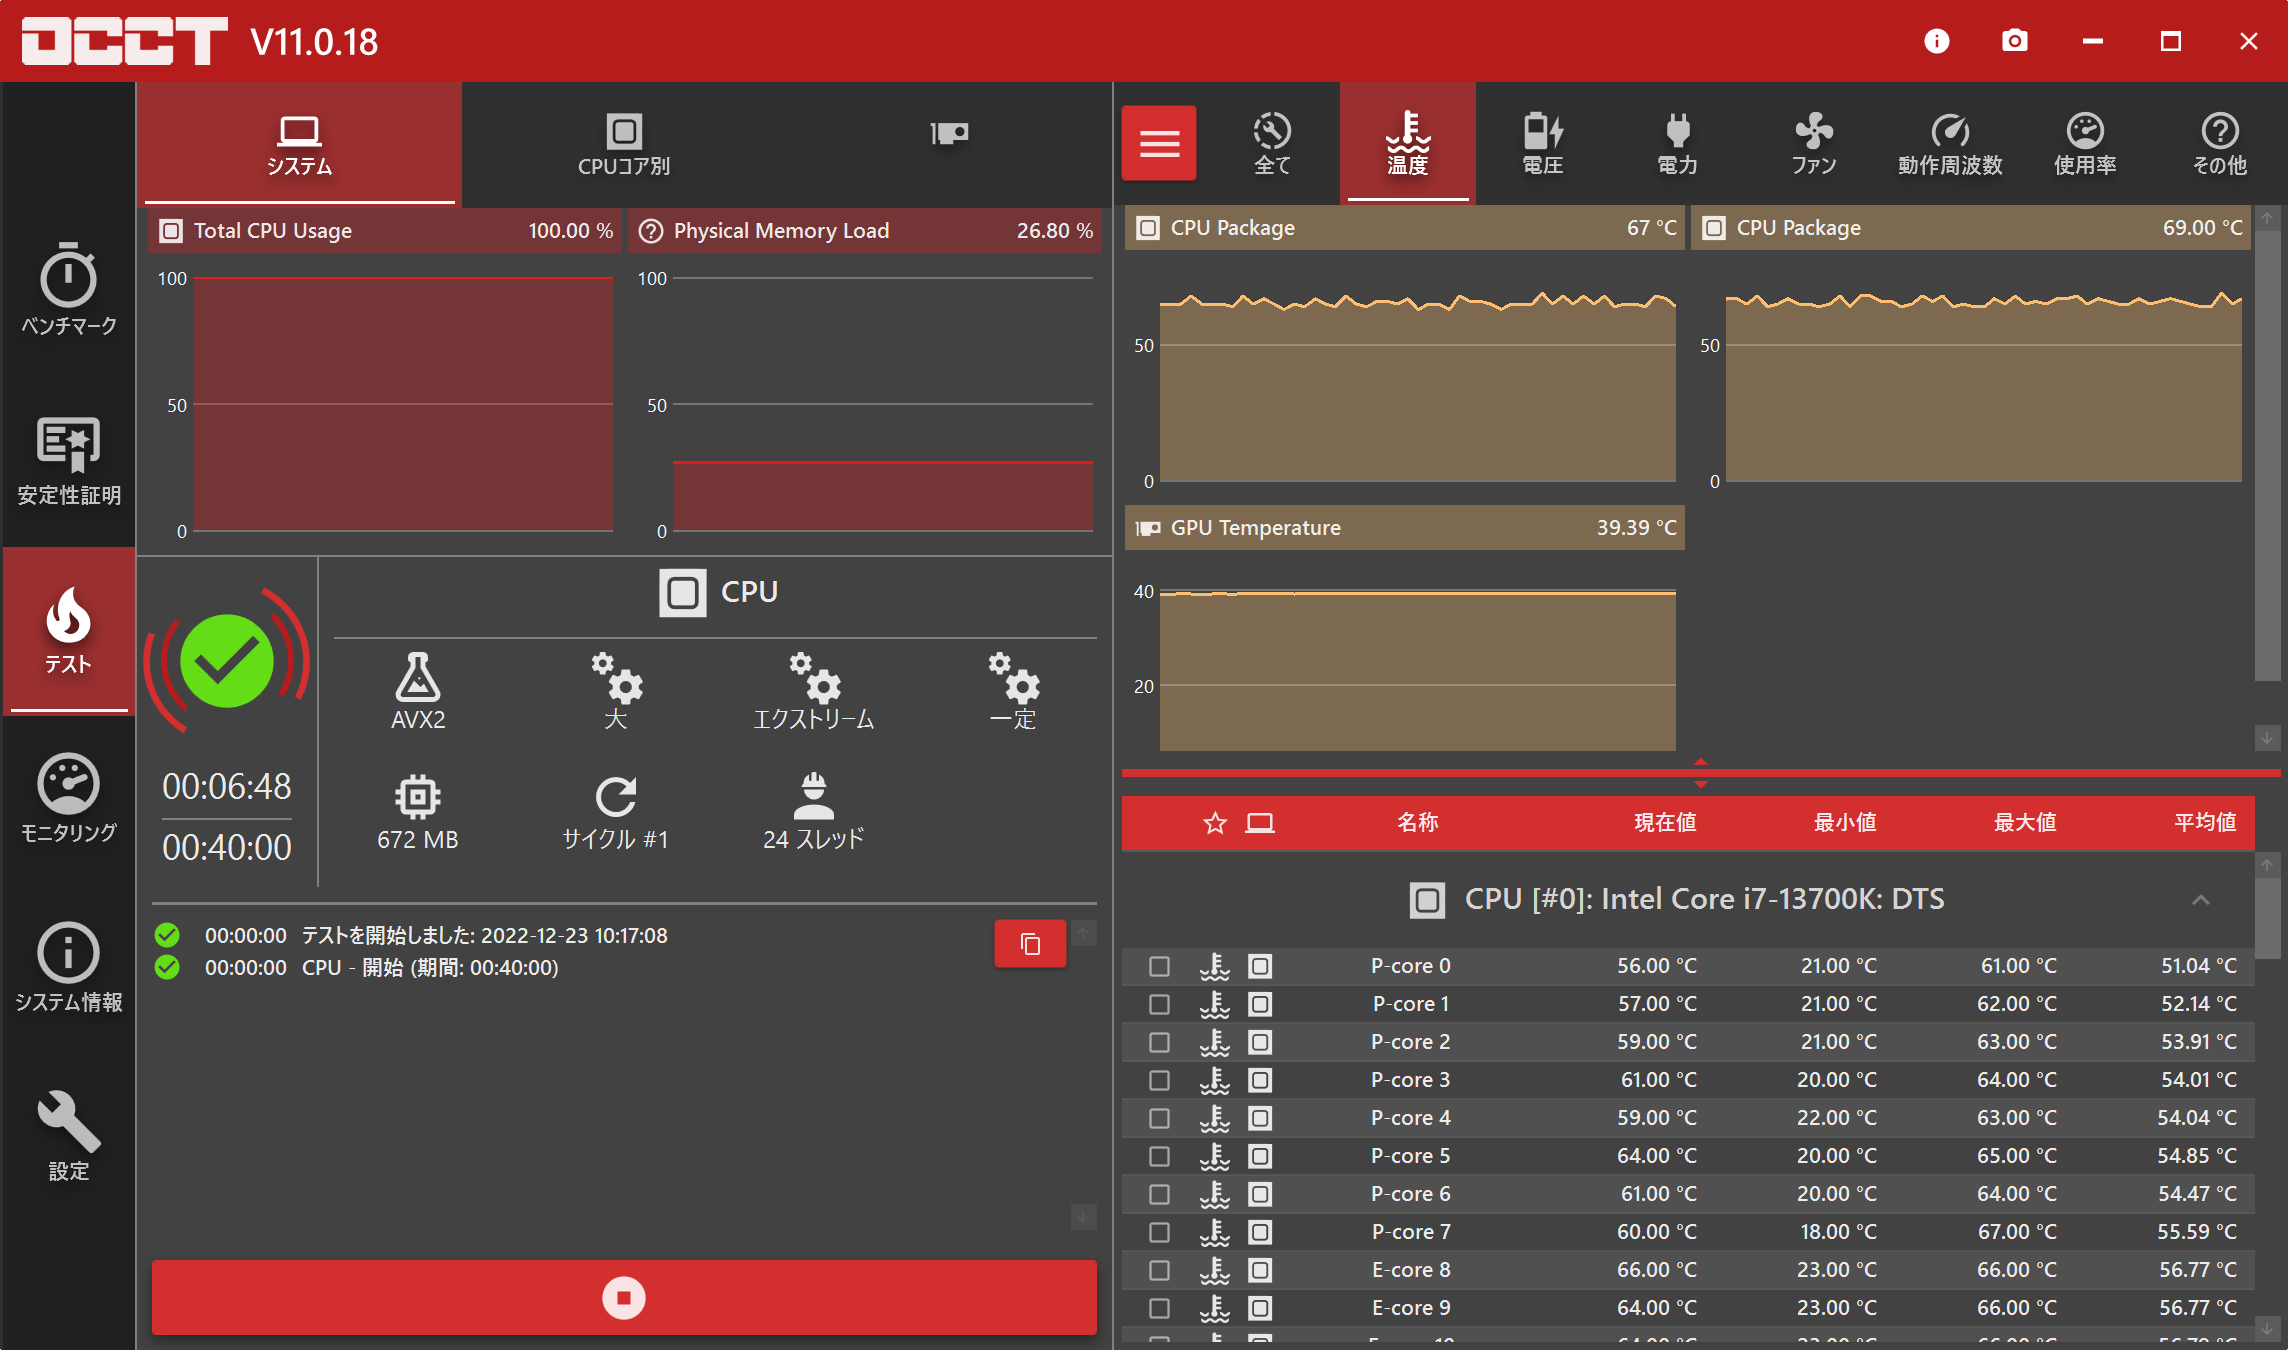Viewport: 2288px width, 1350px height.
Task: Click the red graph/table splitter handle
Action: coord(1700,773)
